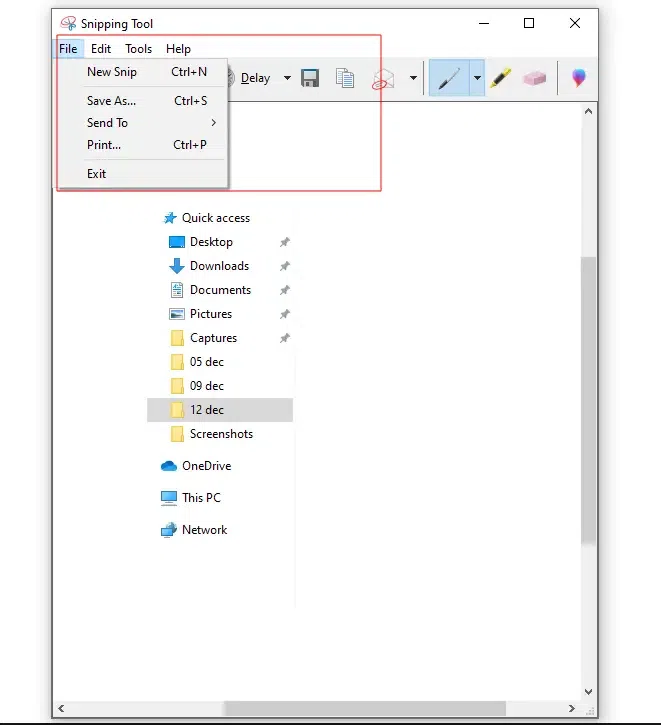Select the Pen tool
The width and height of the screenshot is (661, 725).
pos(449,78)
